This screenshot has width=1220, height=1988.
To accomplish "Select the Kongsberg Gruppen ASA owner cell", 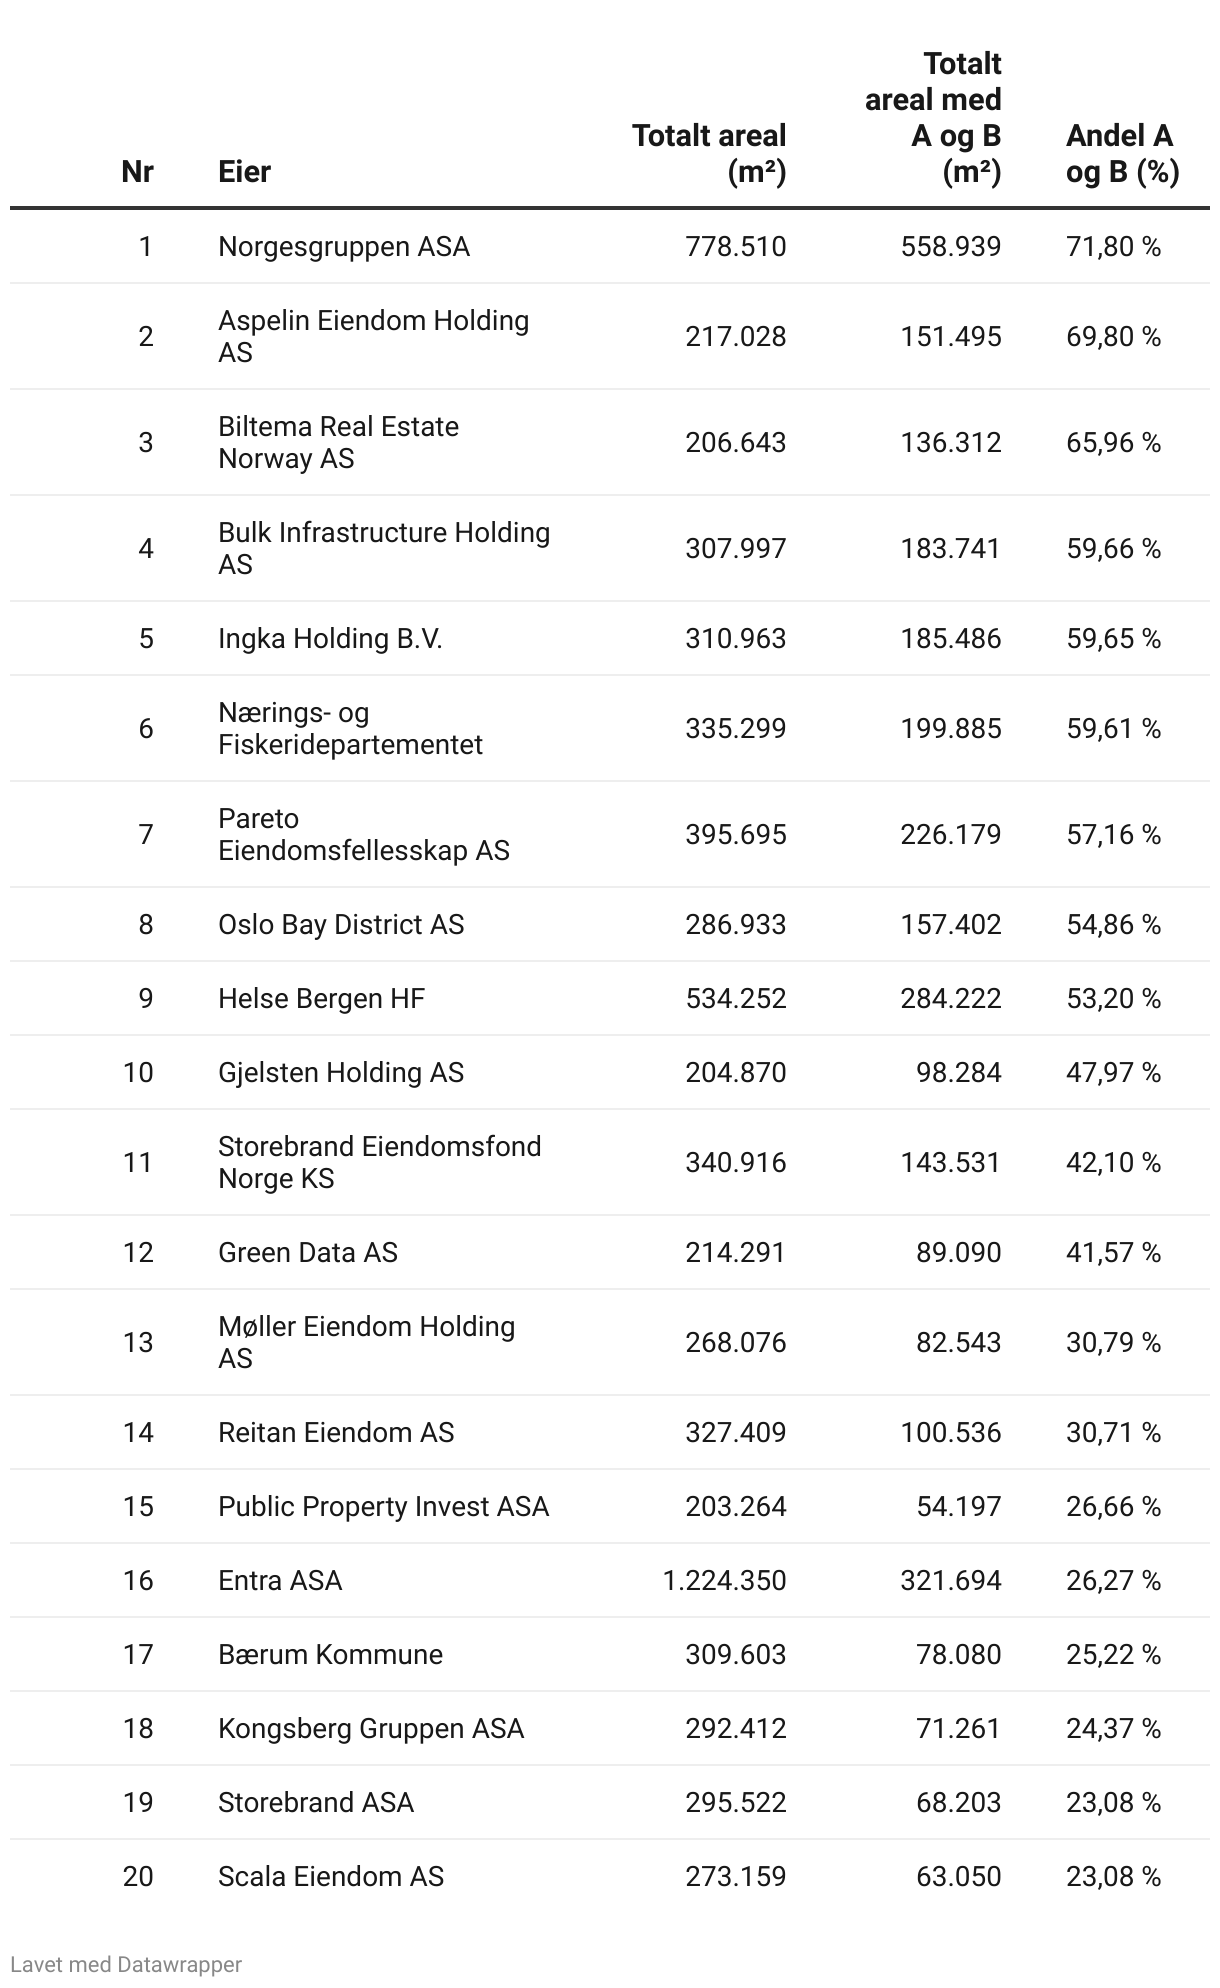I will pyautogui.click(x=371, y=1728).
